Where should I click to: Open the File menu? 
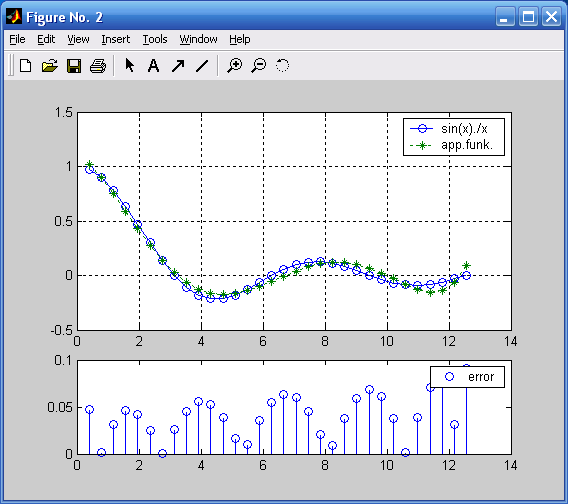tap(17, 39)
